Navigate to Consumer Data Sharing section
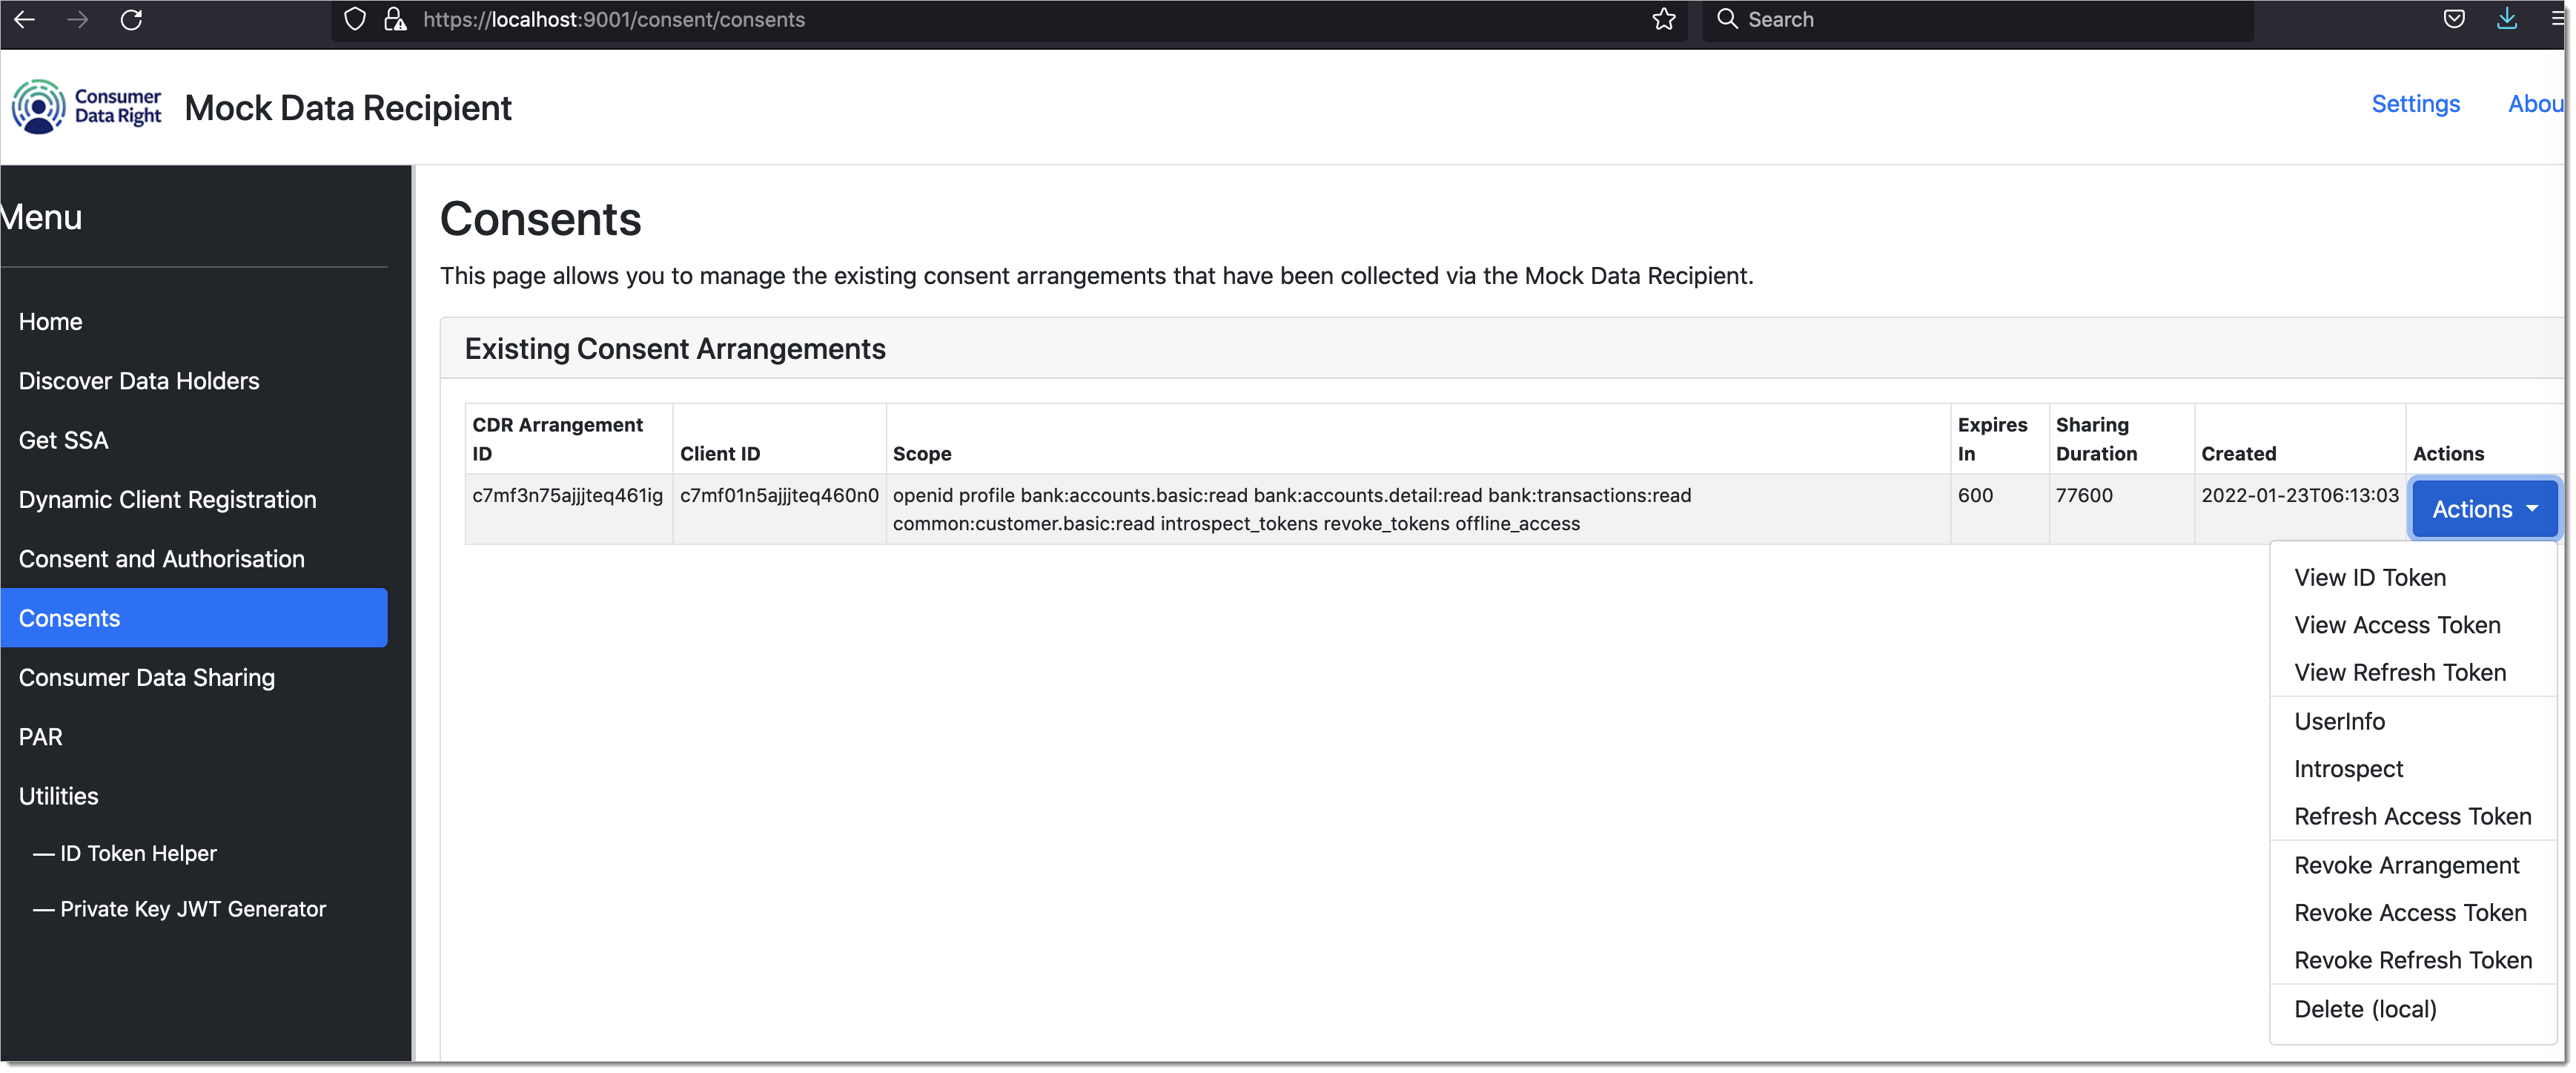 [145, 677]
